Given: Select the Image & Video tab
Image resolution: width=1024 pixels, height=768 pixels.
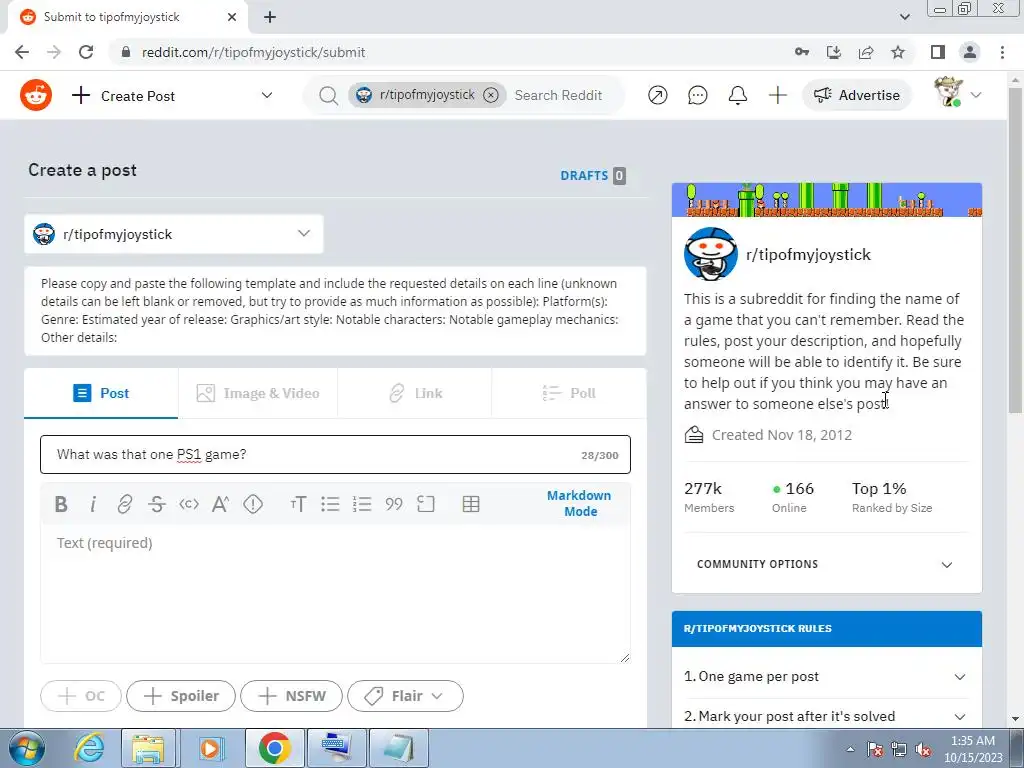Looking at the screenshot, I should click(x=258, y=393).
